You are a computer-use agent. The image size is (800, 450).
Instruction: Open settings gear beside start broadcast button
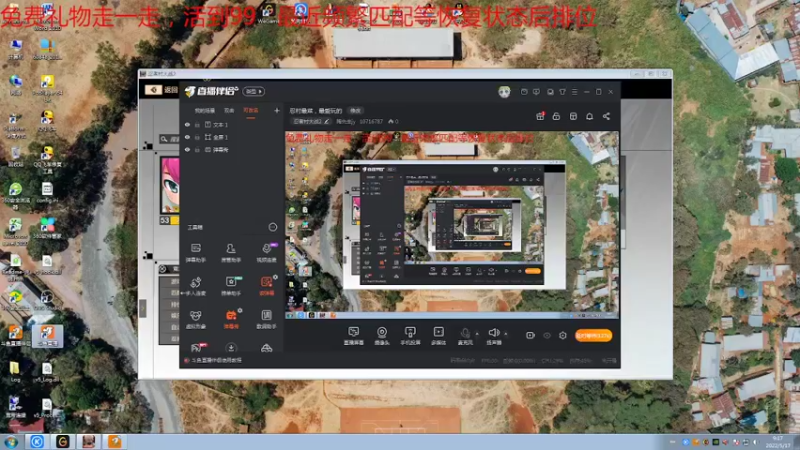coord(563,335)
